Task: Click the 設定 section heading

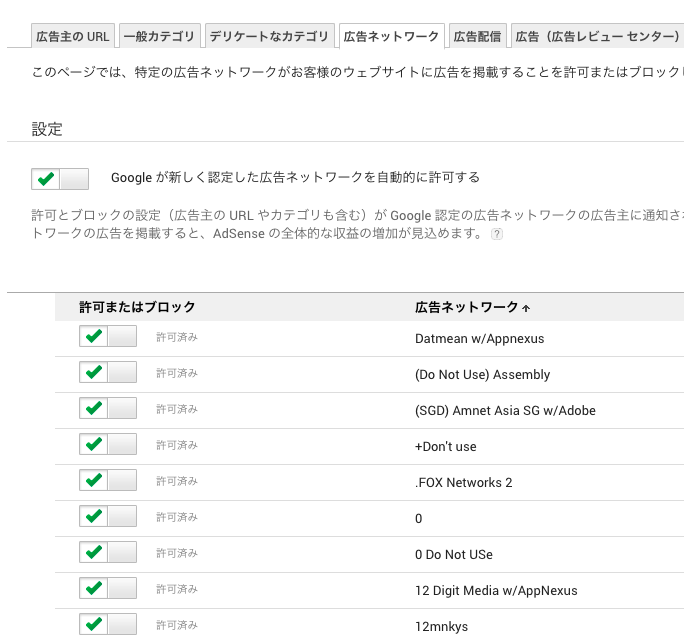Action: pyautogui.click(x=47, y=129)
